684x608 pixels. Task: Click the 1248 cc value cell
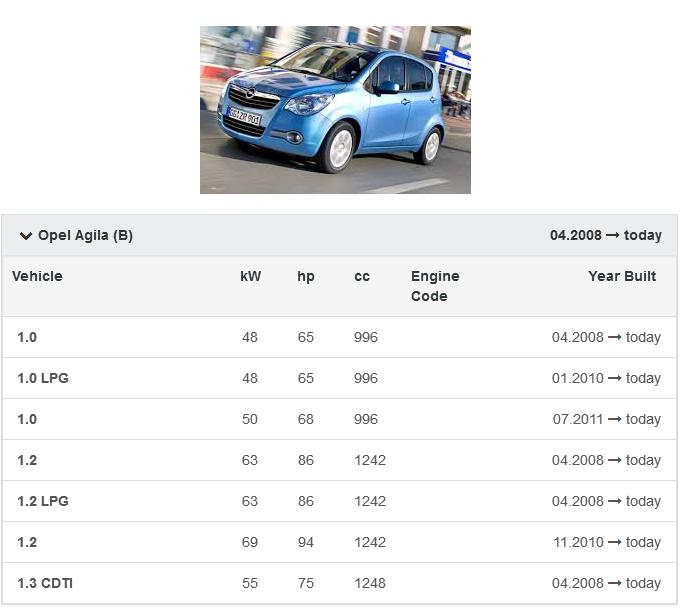(370, 583)
